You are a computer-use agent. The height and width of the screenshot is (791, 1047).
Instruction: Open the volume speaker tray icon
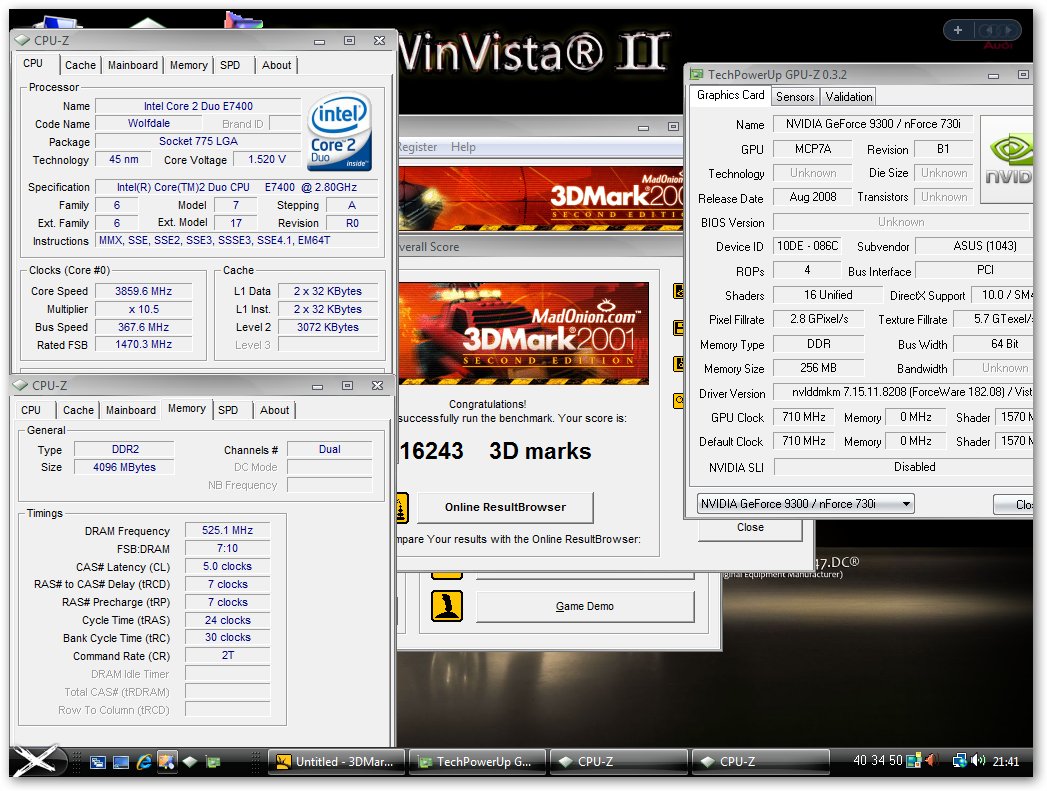(978, 760)
